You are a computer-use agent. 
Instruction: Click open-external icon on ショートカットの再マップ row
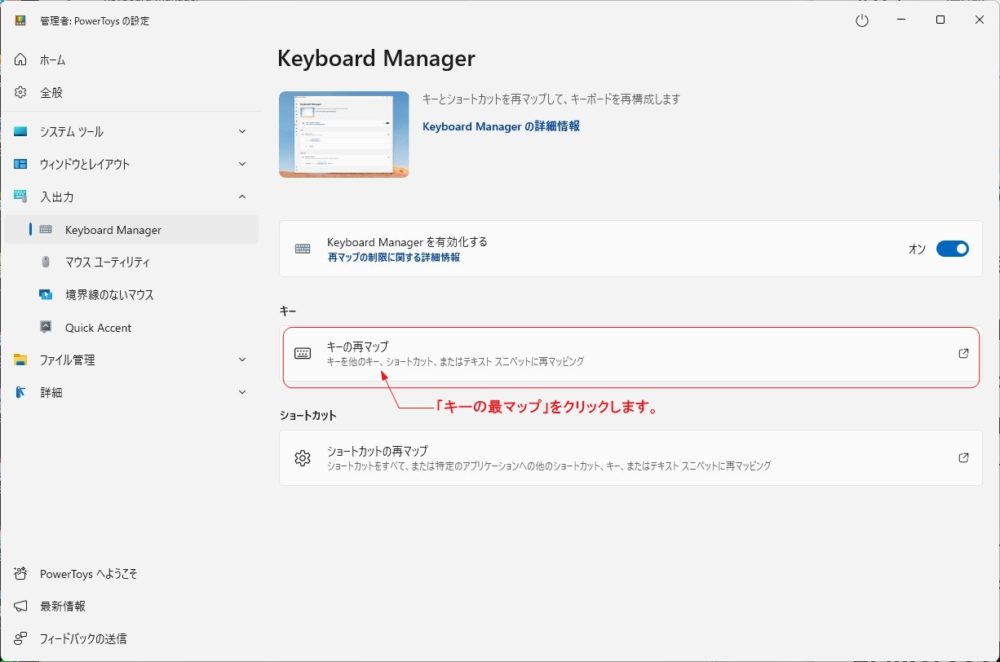[x=963, y=458]
